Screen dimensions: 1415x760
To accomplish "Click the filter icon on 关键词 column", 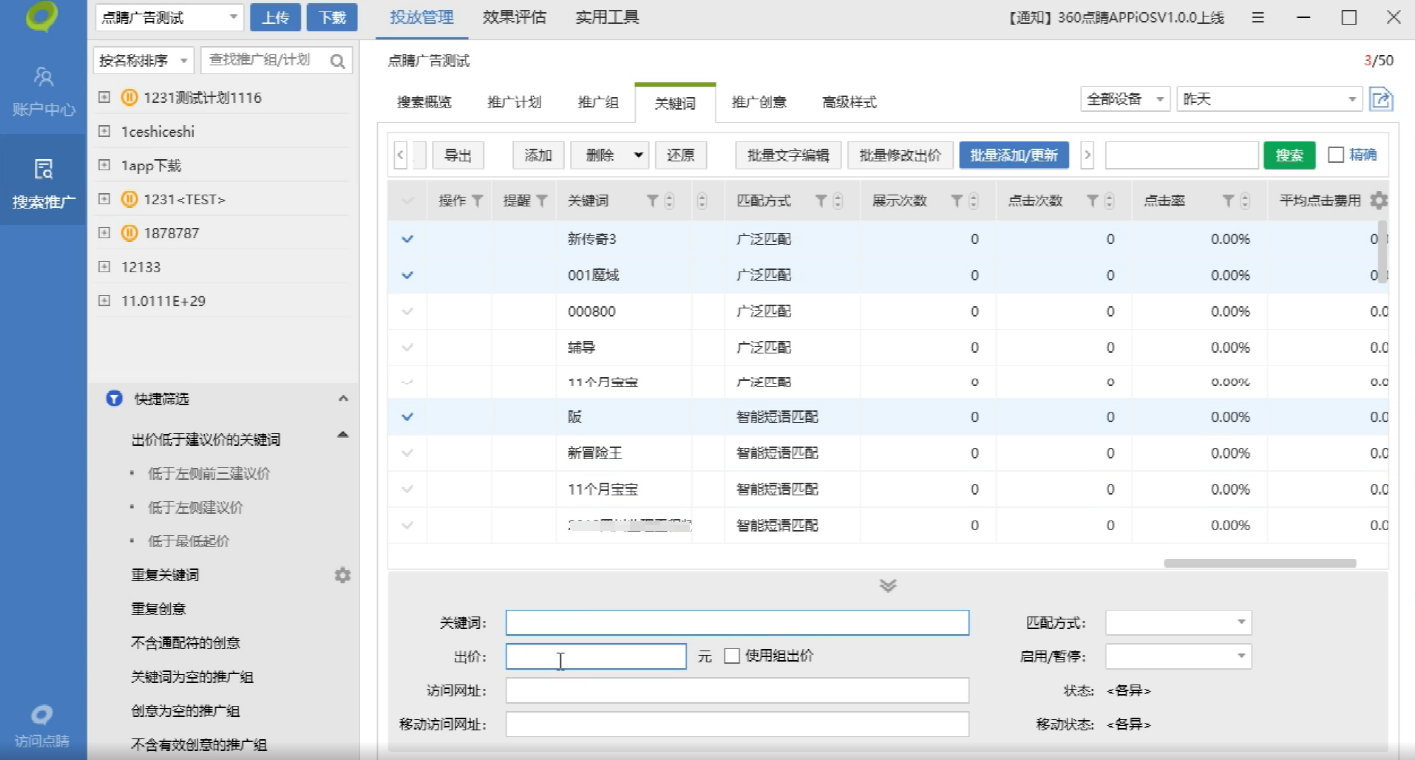I will tap(652, 201).
